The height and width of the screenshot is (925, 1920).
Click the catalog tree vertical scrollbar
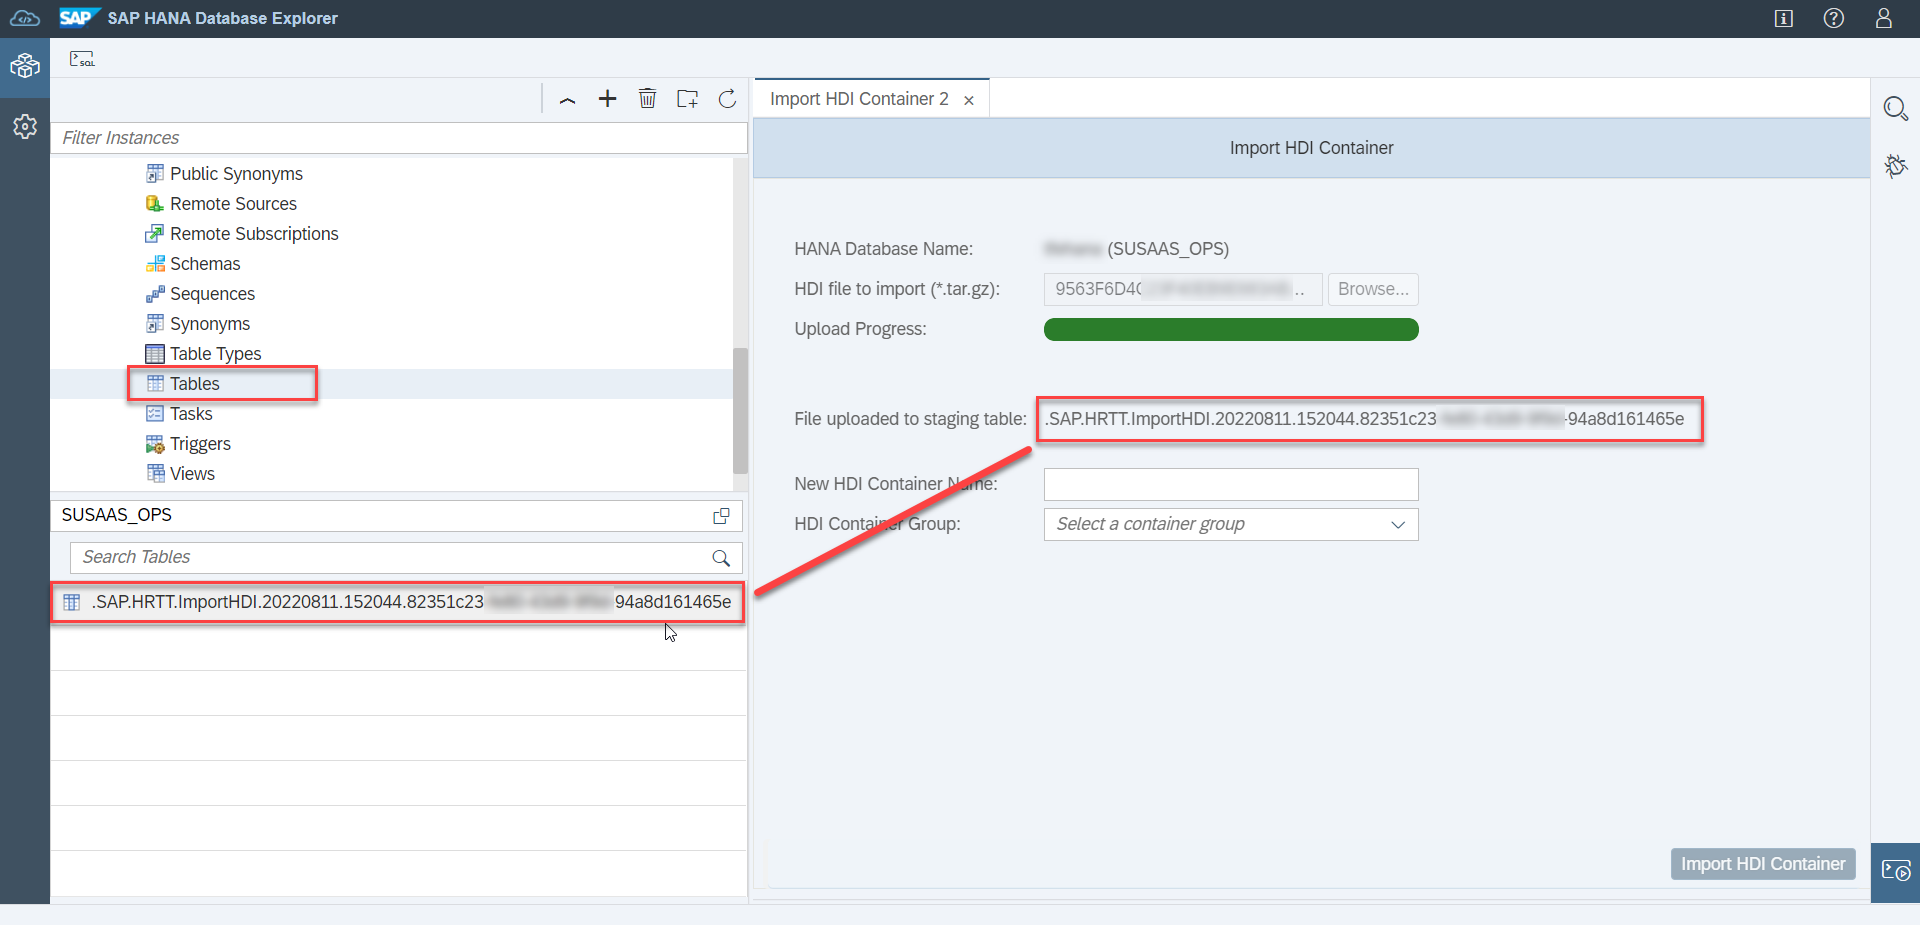[x=740, y=410]
